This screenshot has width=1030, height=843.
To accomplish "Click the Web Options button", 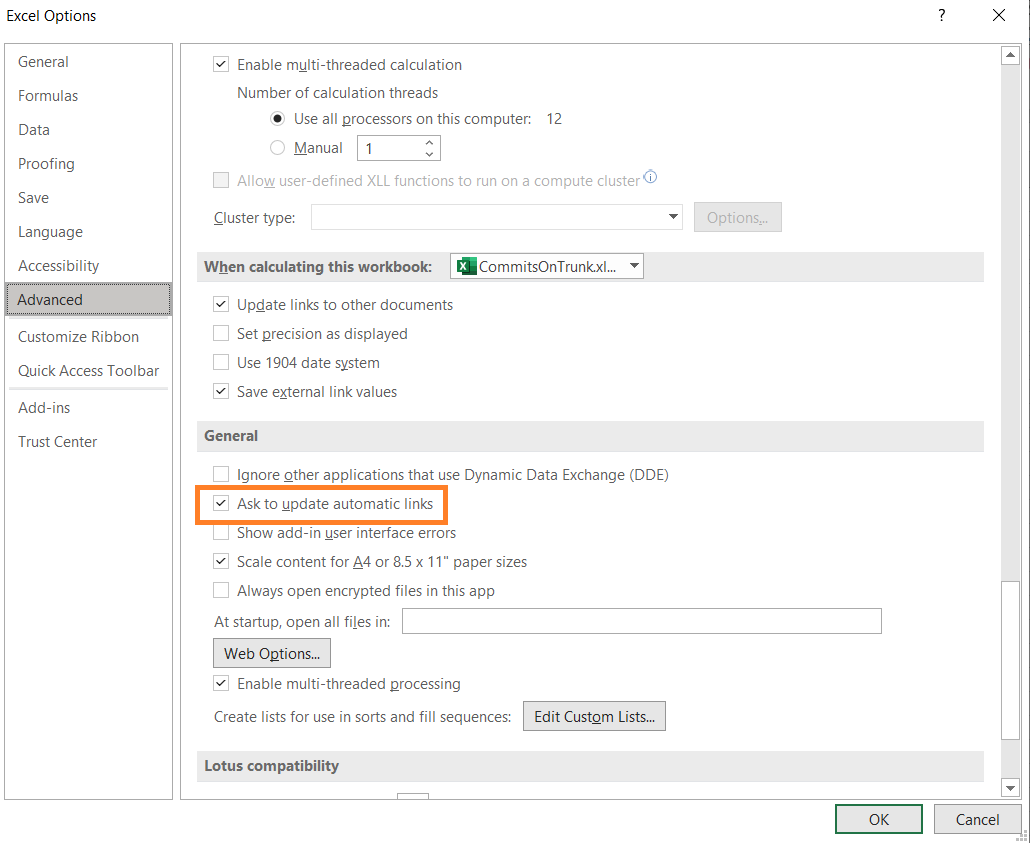I will pyautogui.click(x=271, y=654).
